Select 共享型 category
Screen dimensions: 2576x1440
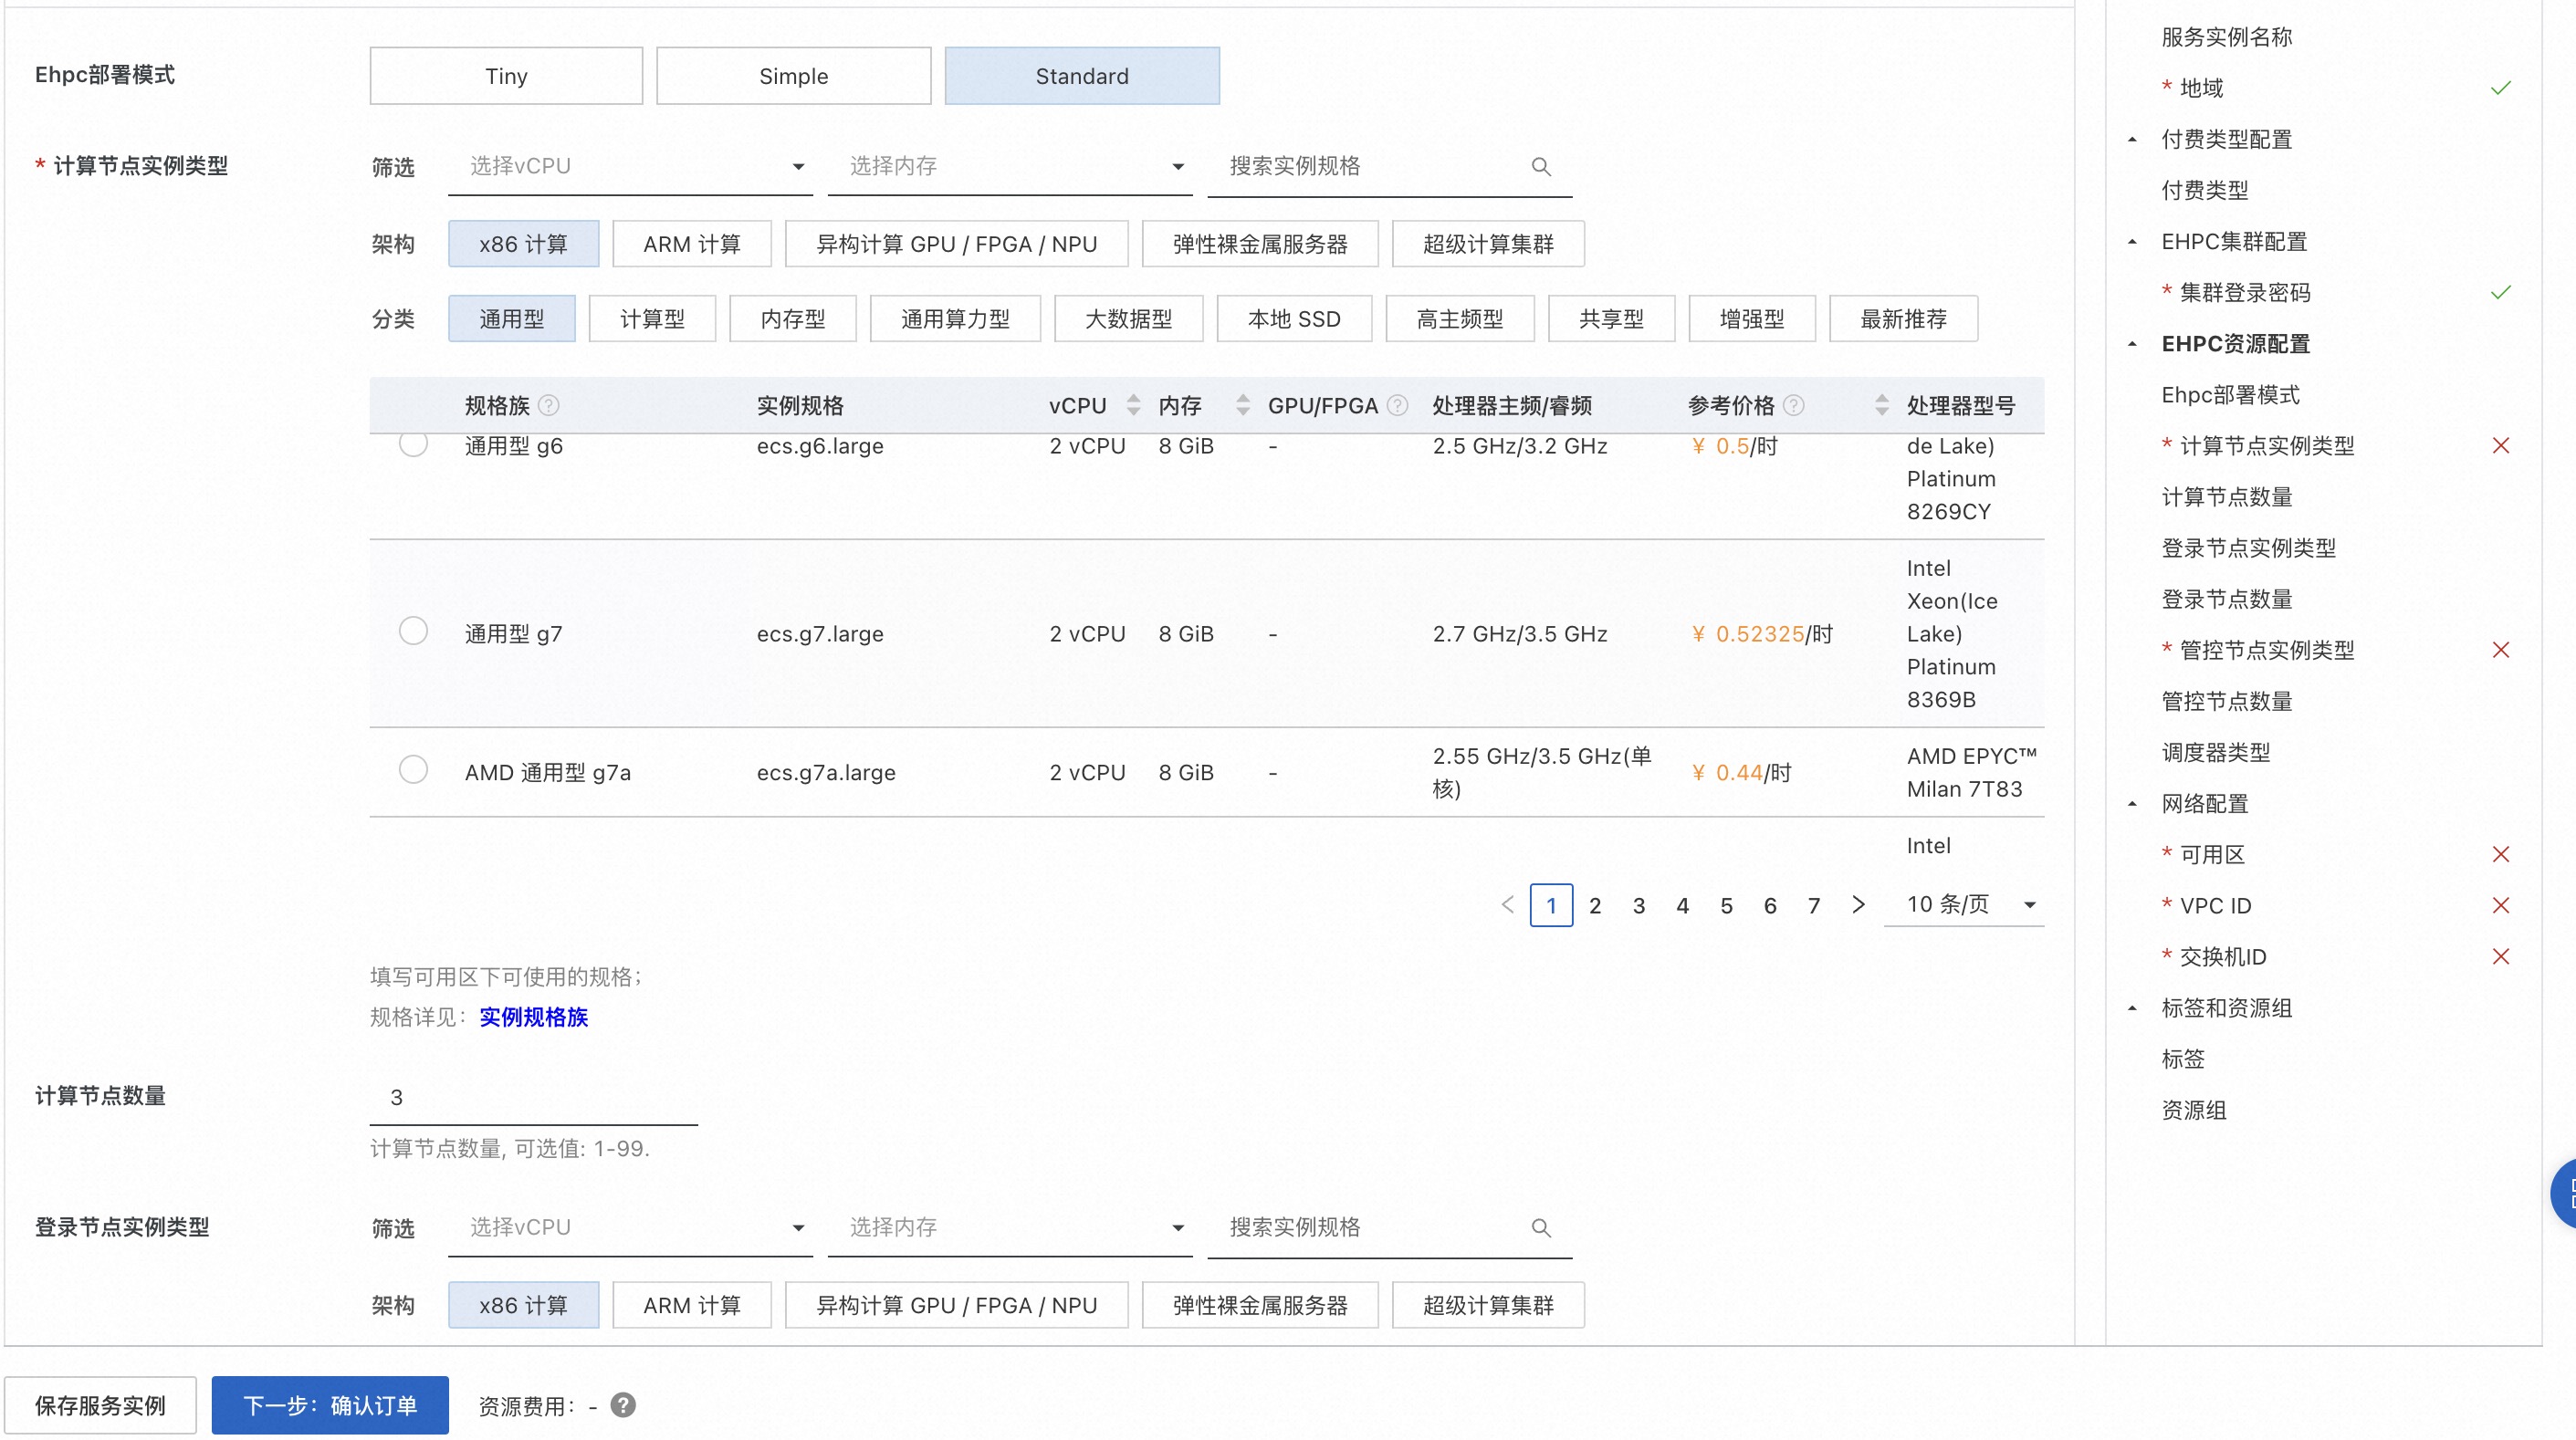(x=1611, y=319)
